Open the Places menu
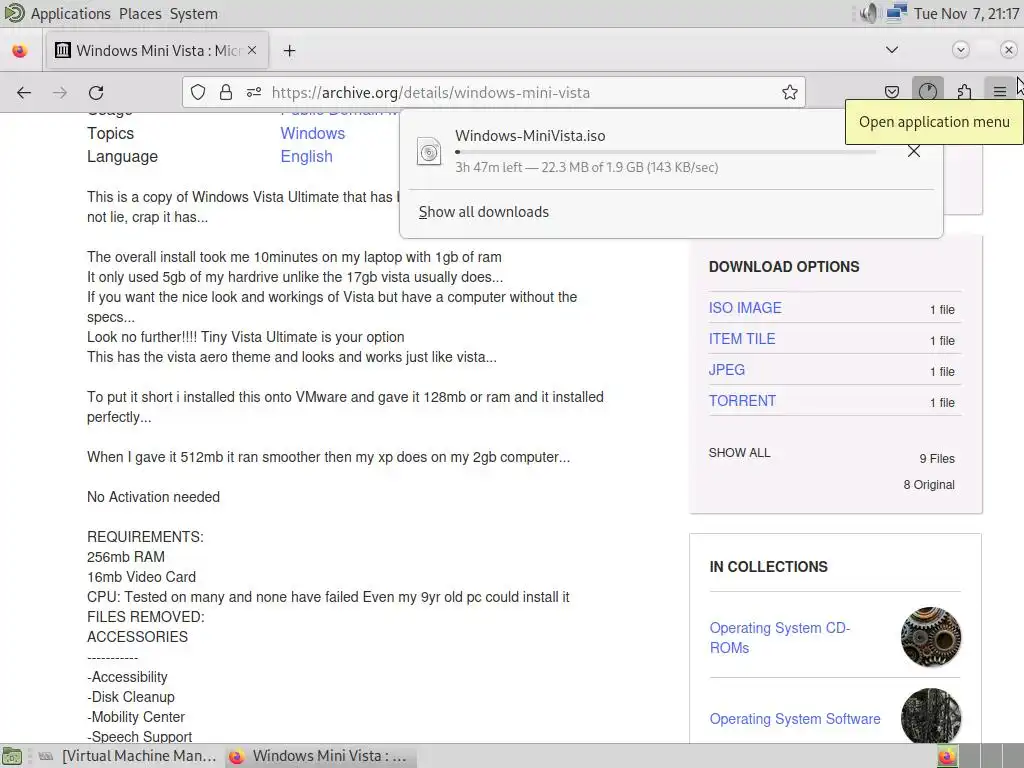Screen dimensions: 1024x768 pyautogui.click(x=140, y=14)
